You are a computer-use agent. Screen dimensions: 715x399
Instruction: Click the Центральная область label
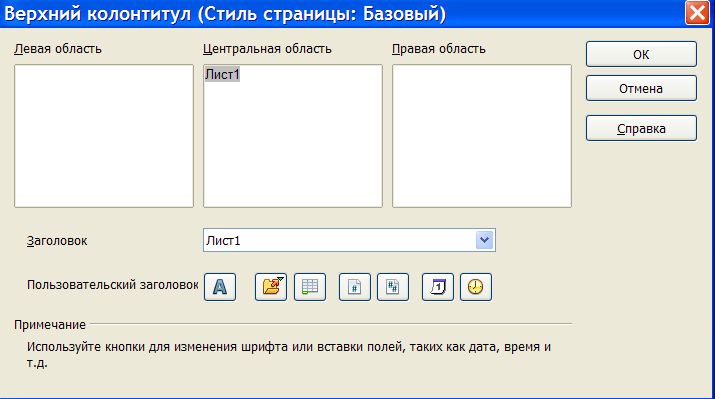[267, 49]
